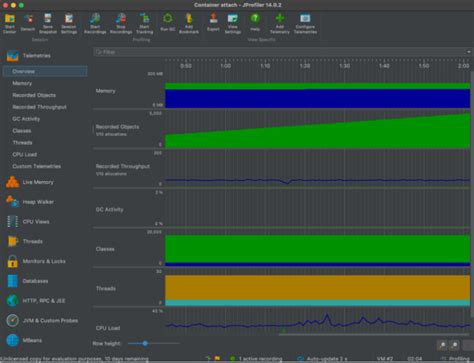Open the HTTP, RPC & JEE section
Viewport: 474px width, 363px height.
pyautogui.click(x=45, y=301)
